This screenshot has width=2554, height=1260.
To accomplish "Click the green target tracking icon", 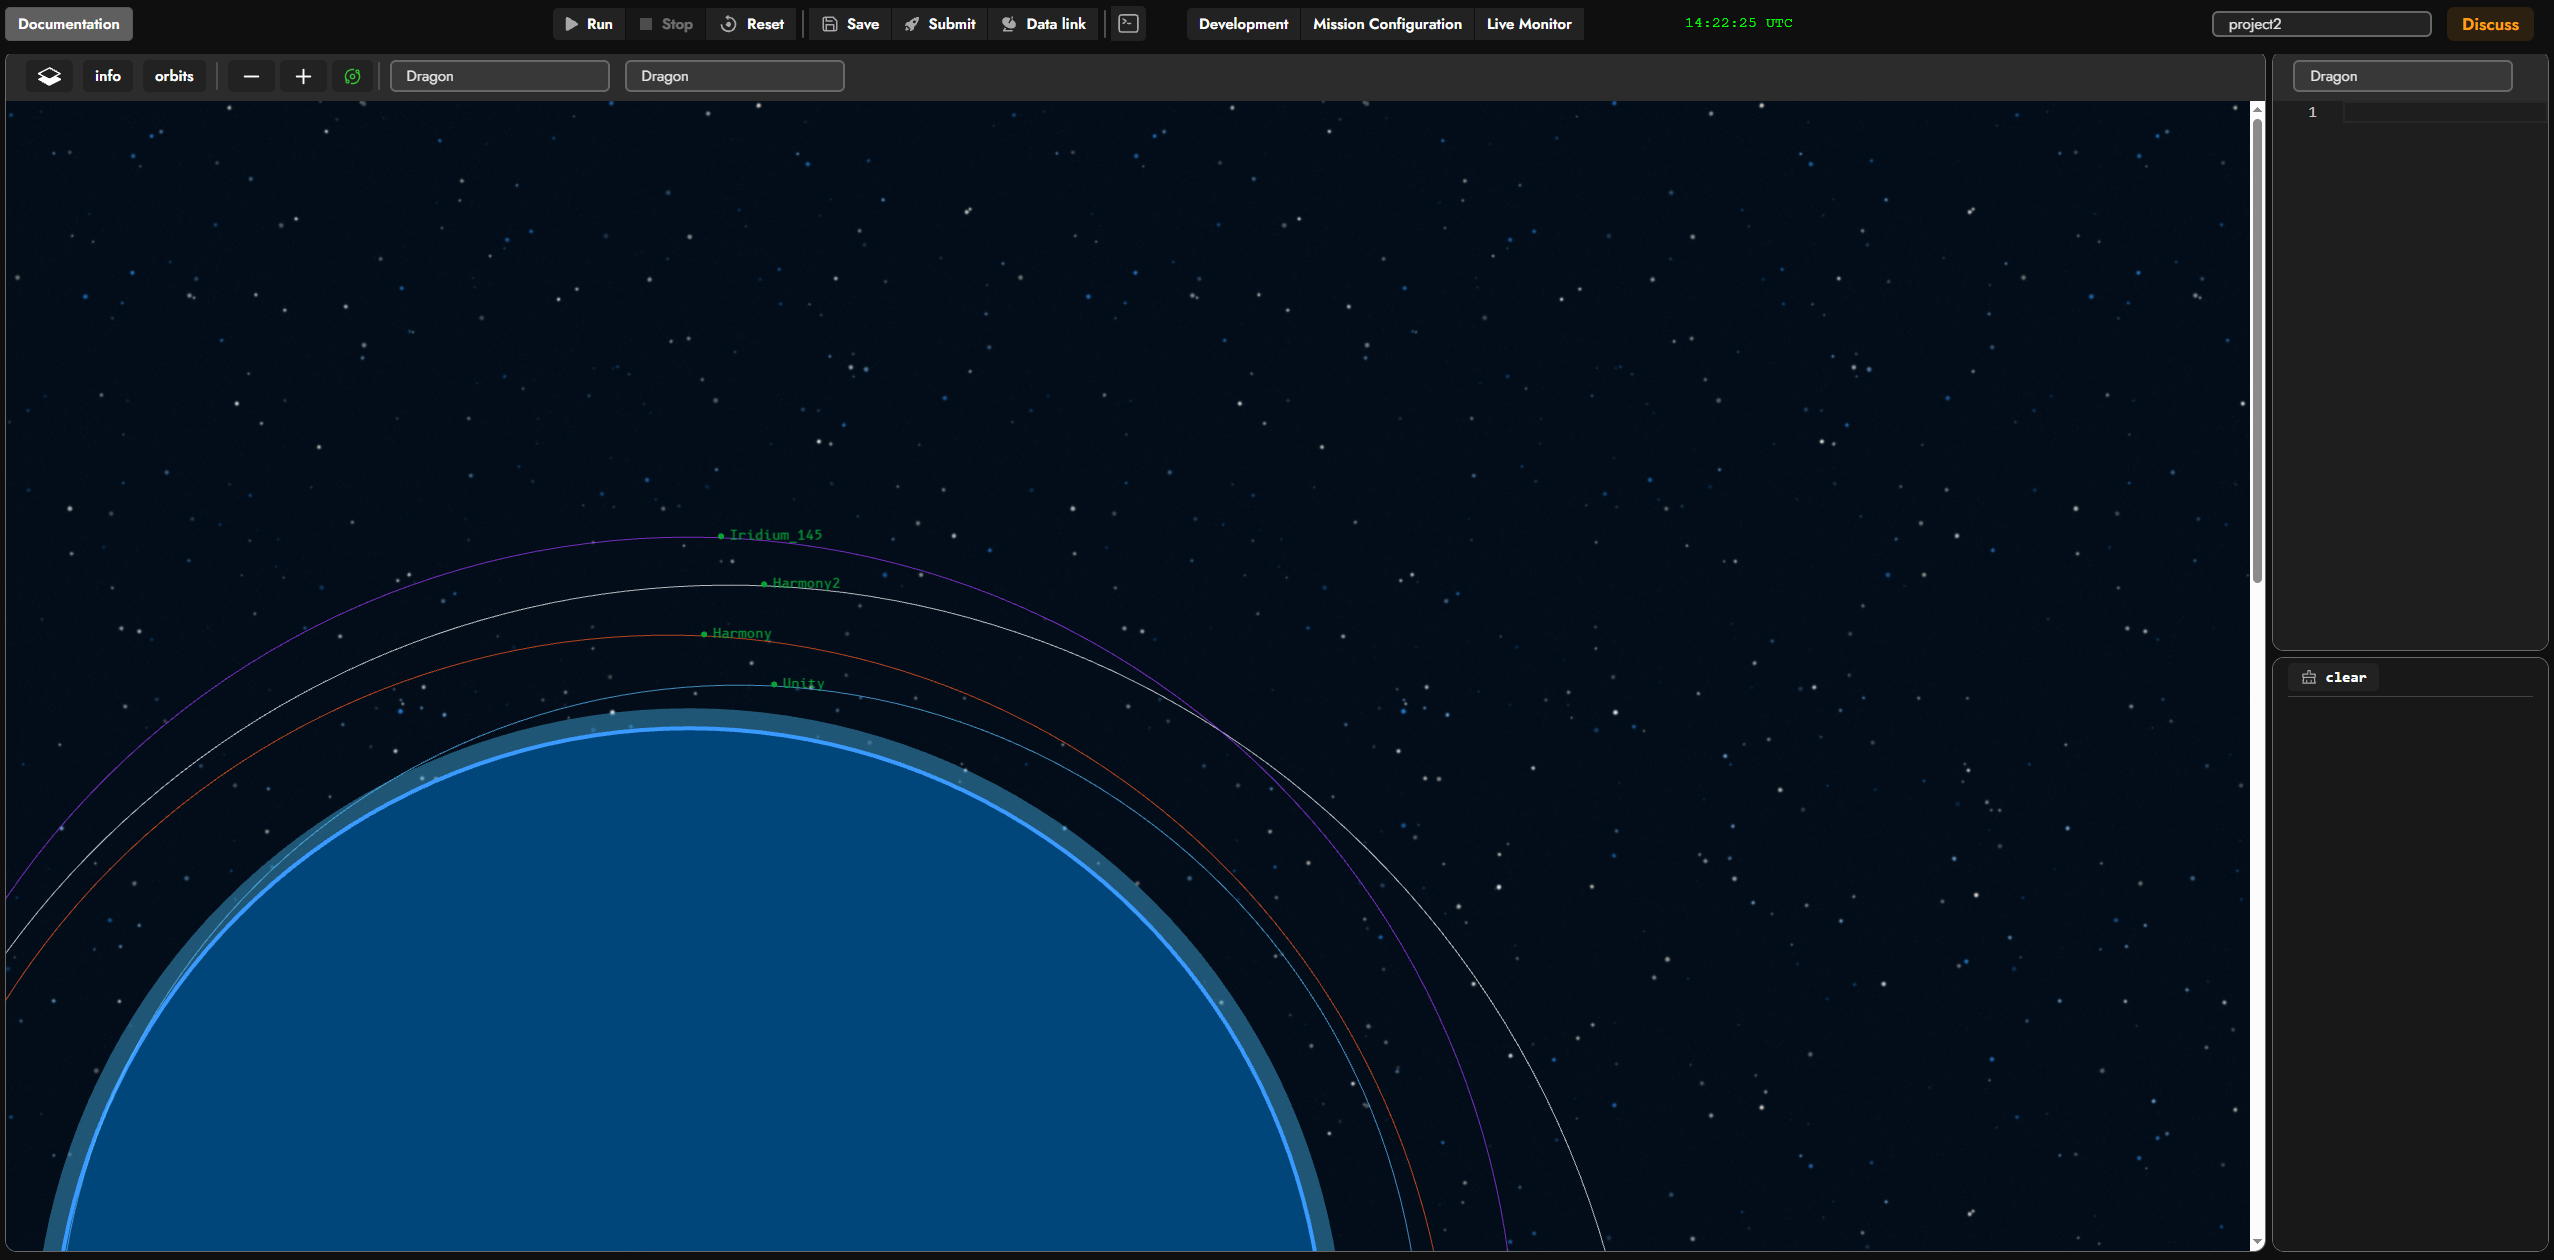I will click(352, 76).
